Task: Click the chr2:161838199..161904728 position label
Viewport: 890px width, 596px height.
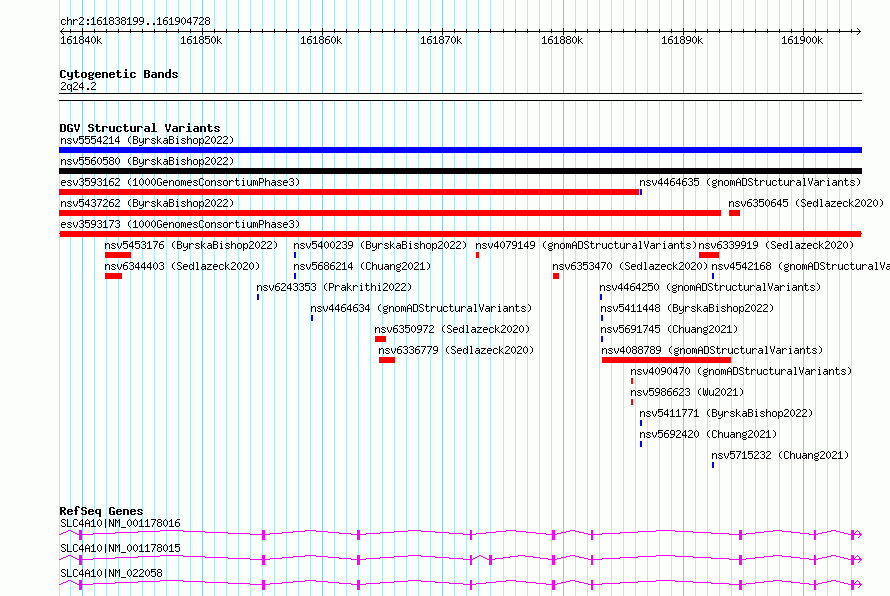Action: click(135, 21)
